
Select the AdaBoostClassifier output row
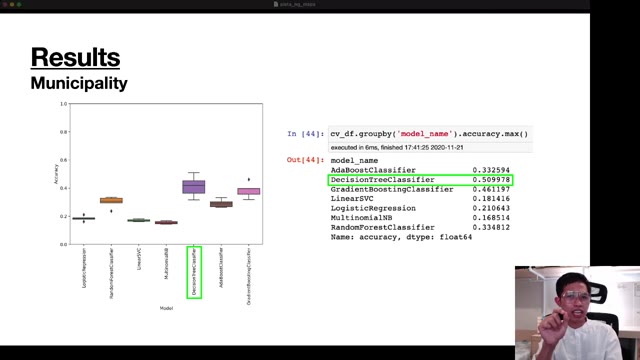(420, 170)
